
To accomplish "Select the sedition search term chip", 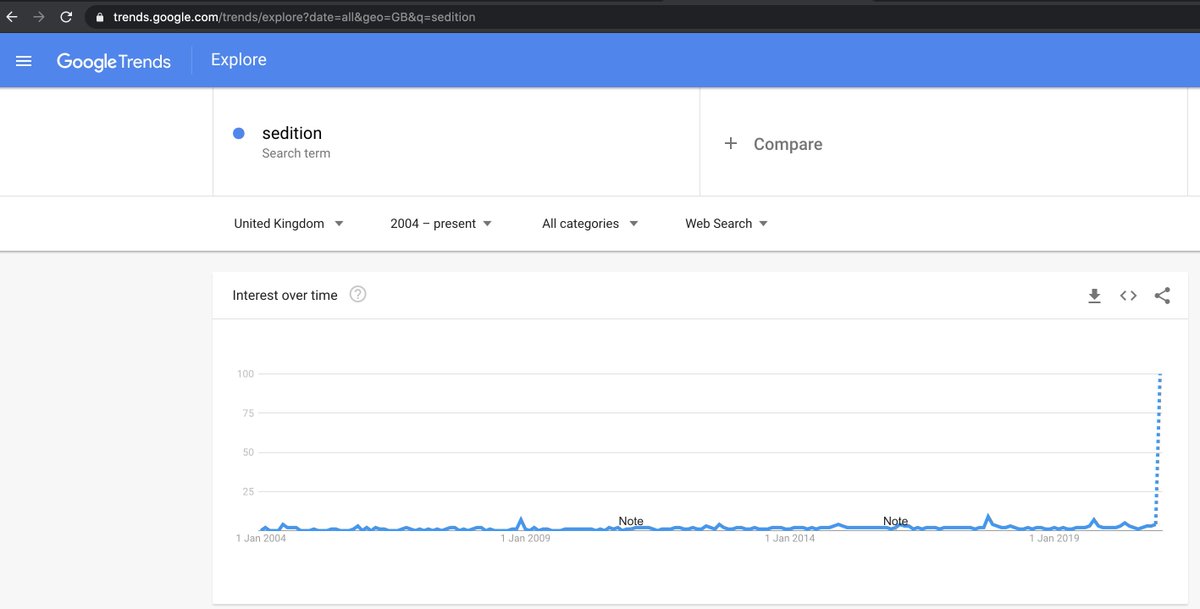I will pyautogui.click(x=291, y=132).
